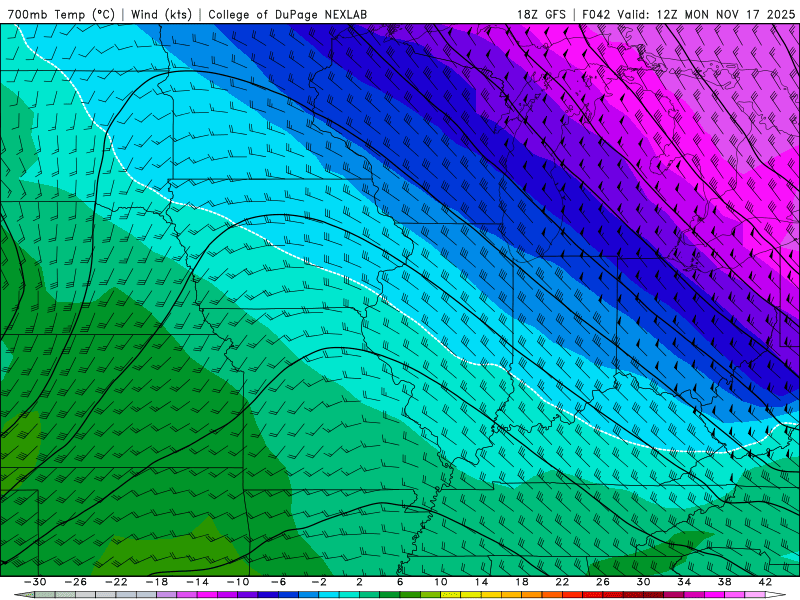The width and height of the screenshot is (800, 600).
Task: Click the positive 10 color scale label
Action: tap(441, 582)
